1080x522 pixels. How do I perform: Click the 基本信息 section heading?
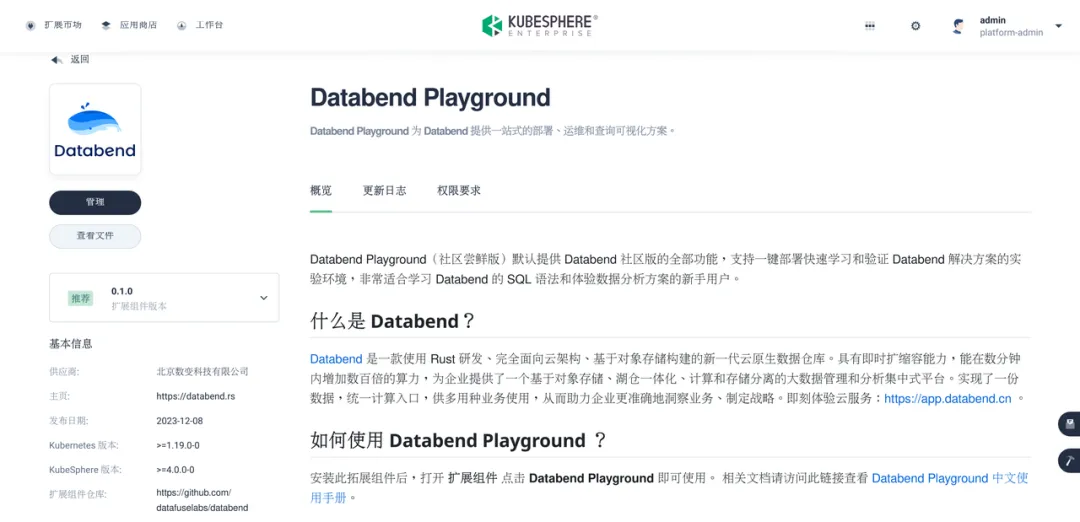coord(70,343)
